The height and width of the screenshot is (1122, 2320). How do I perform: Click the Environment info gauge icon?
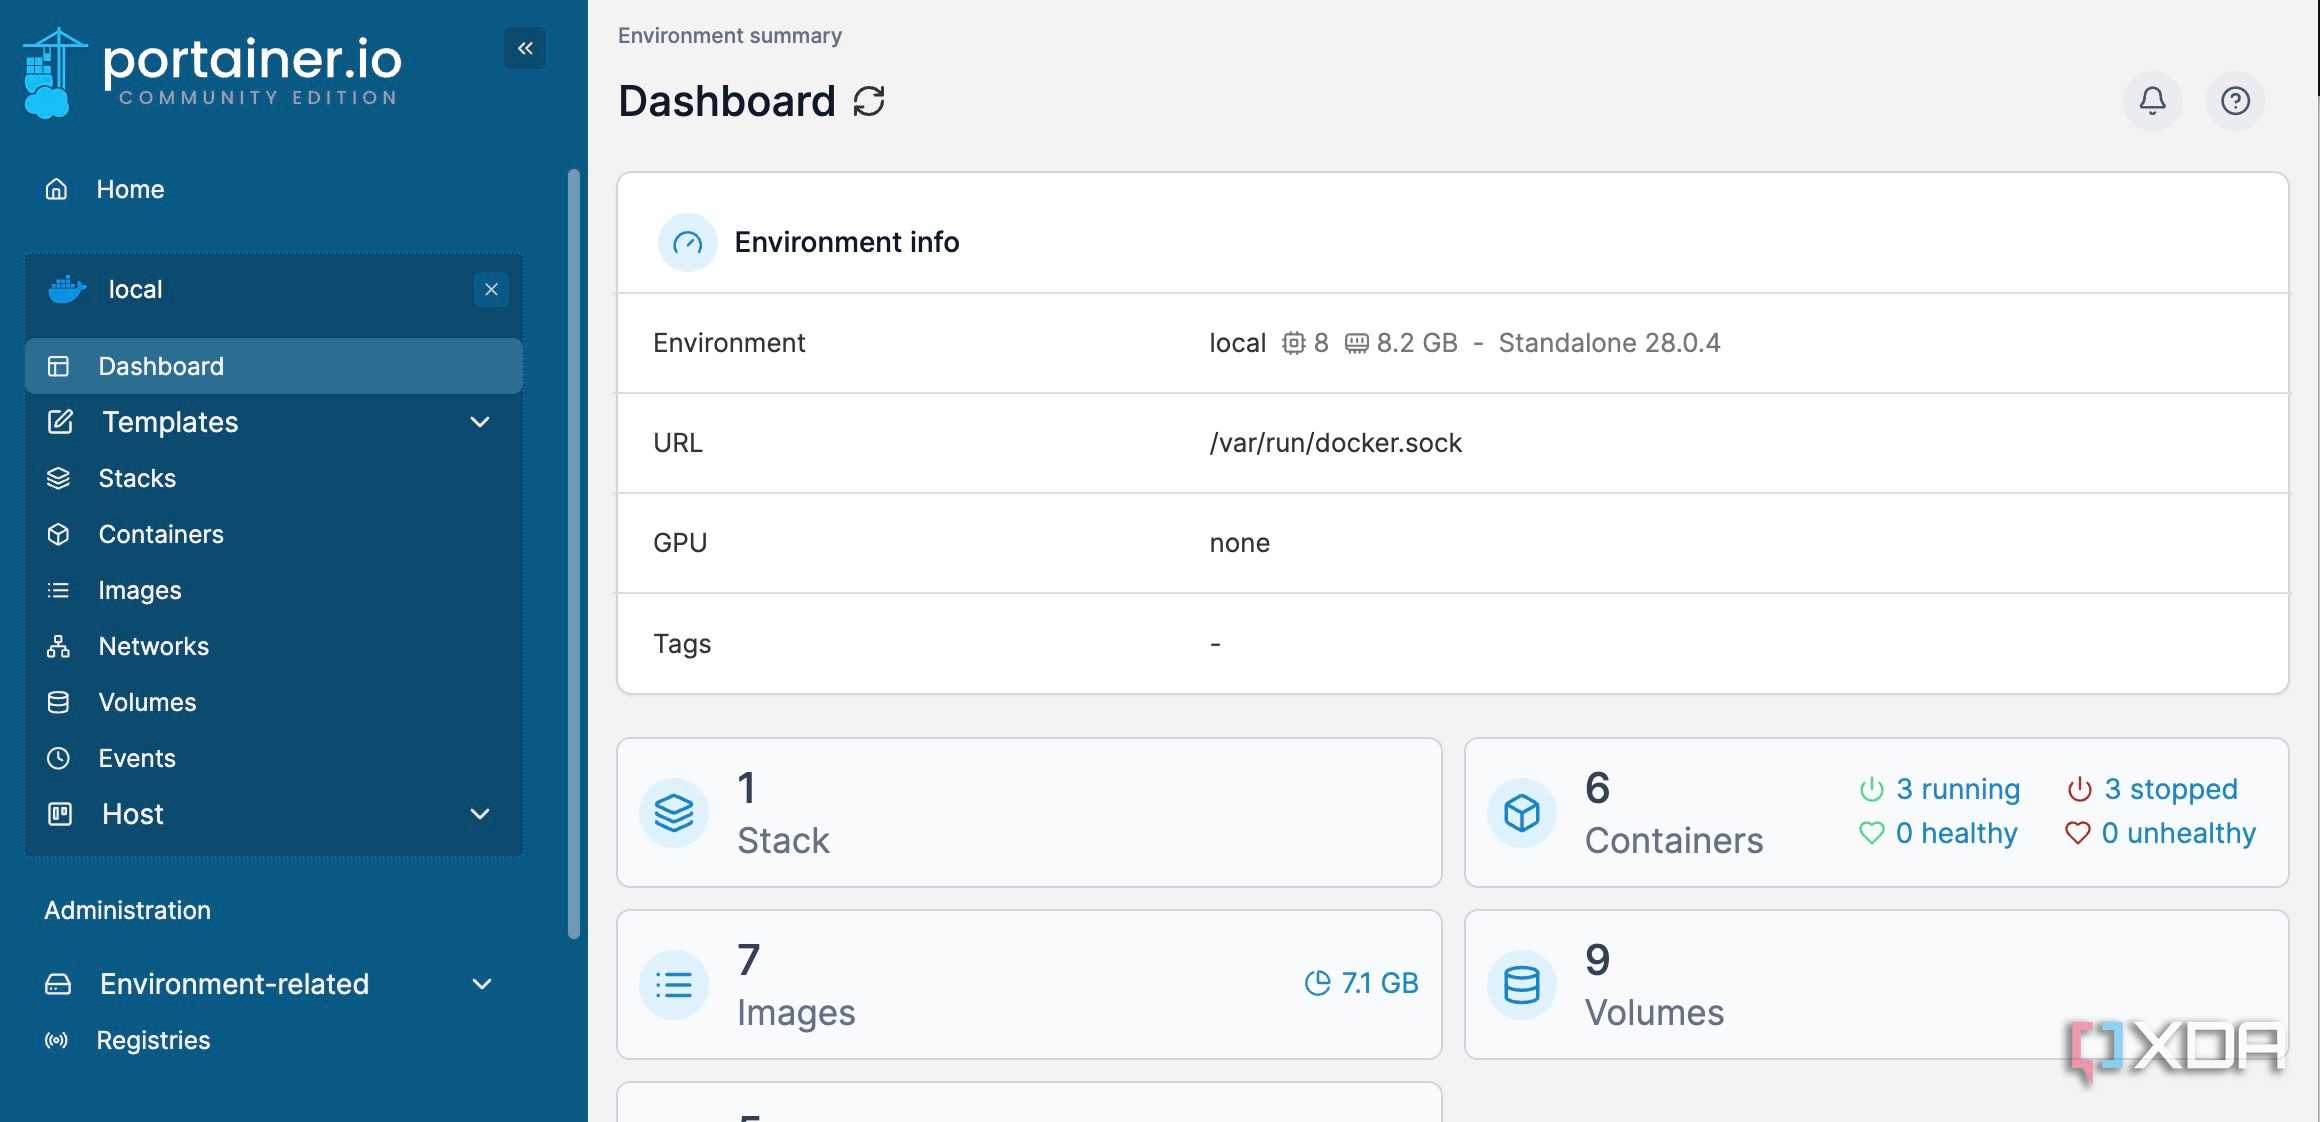[688, 242]
